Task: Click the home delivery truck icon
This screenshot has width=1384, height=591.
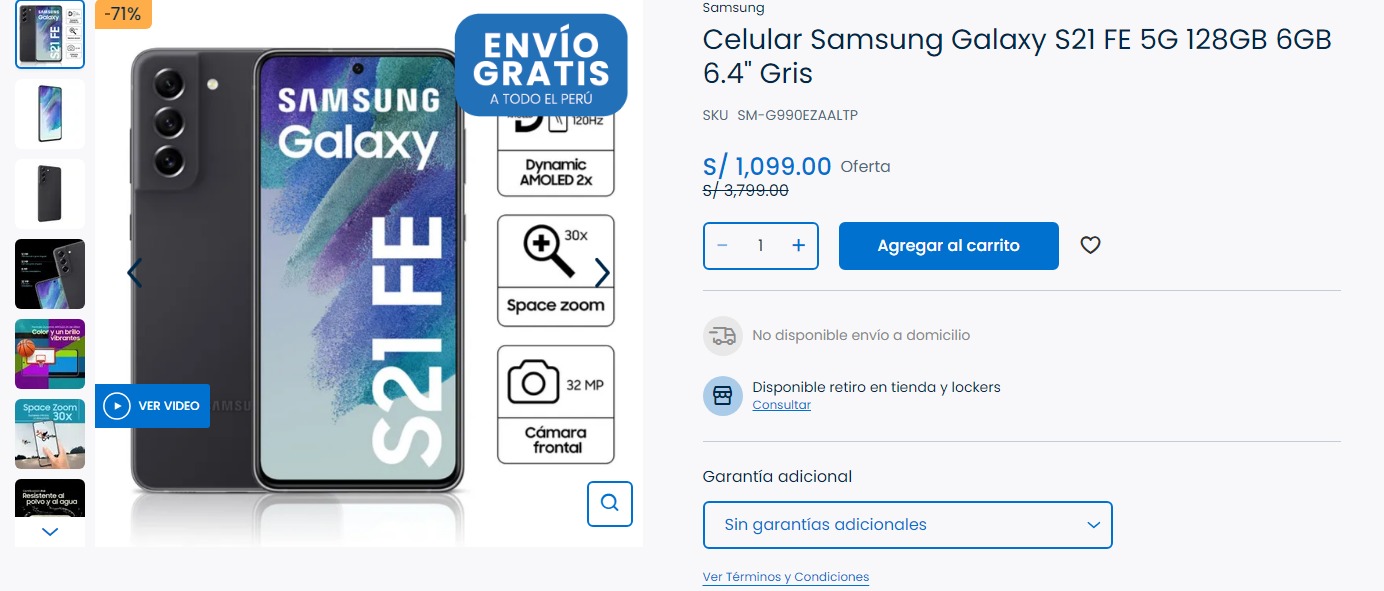Action: click(x=723, y=336)
